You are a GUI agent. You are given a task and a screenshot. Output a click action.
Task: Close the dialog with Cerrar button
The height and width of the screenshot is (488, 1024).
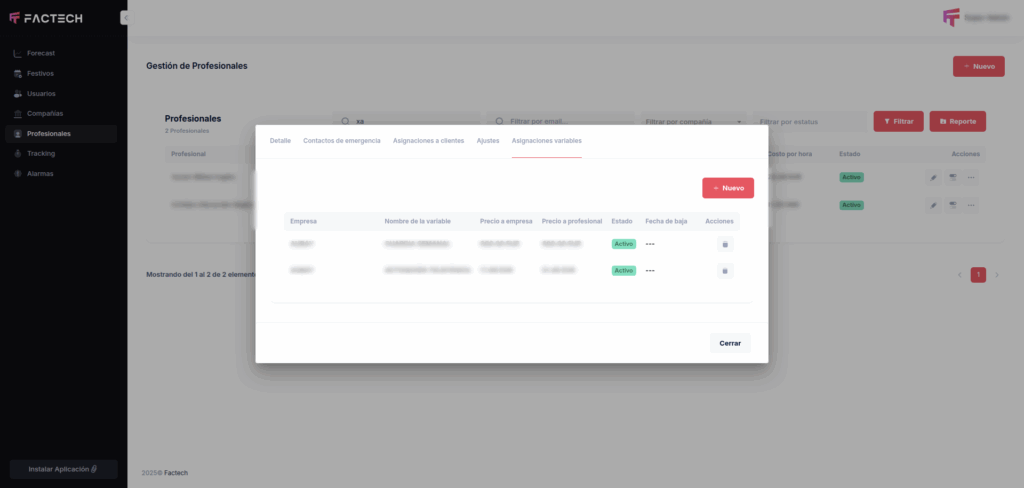point(730,343)
